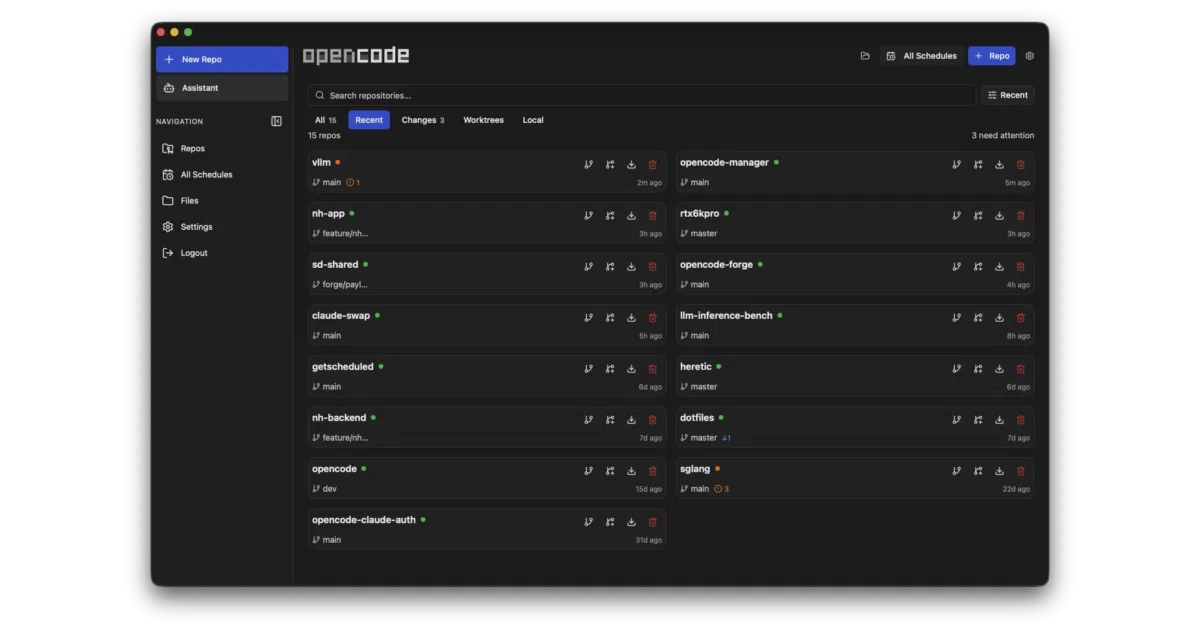Open the sglang repository card
This screenshot has height=630, width=1200.
855,478
